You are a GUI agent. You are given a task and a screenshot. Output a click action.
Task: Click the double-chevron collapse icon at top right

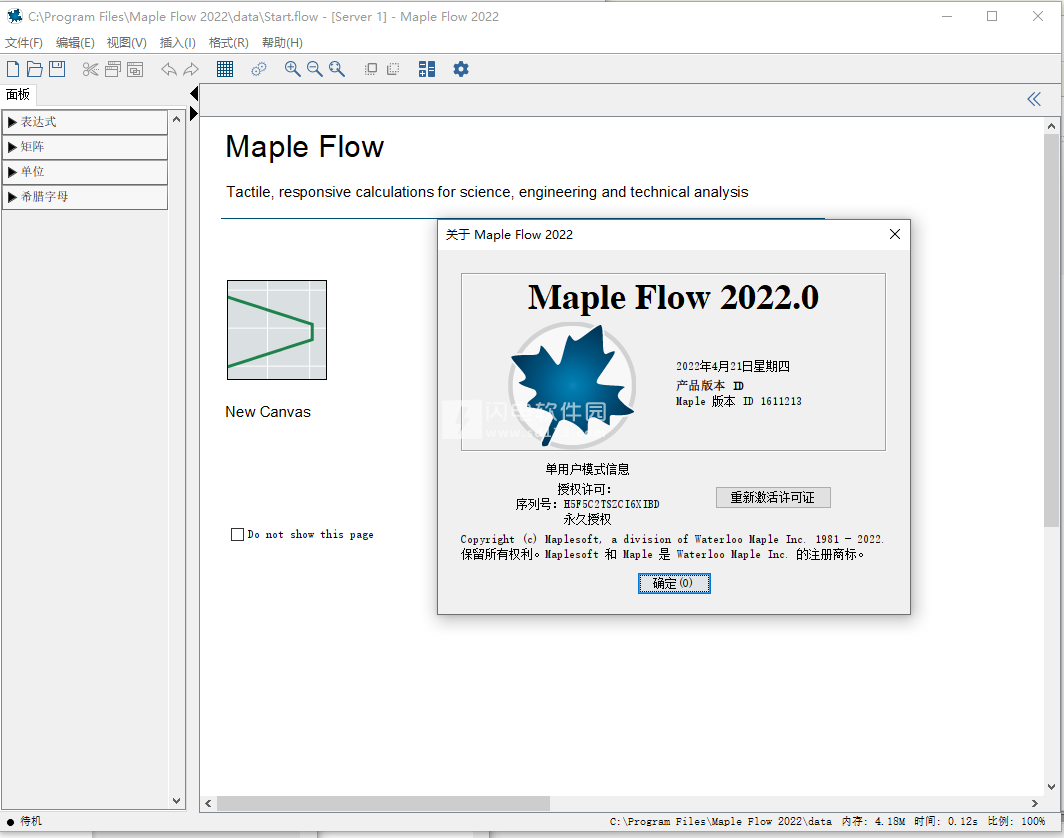click(1033, 100)
